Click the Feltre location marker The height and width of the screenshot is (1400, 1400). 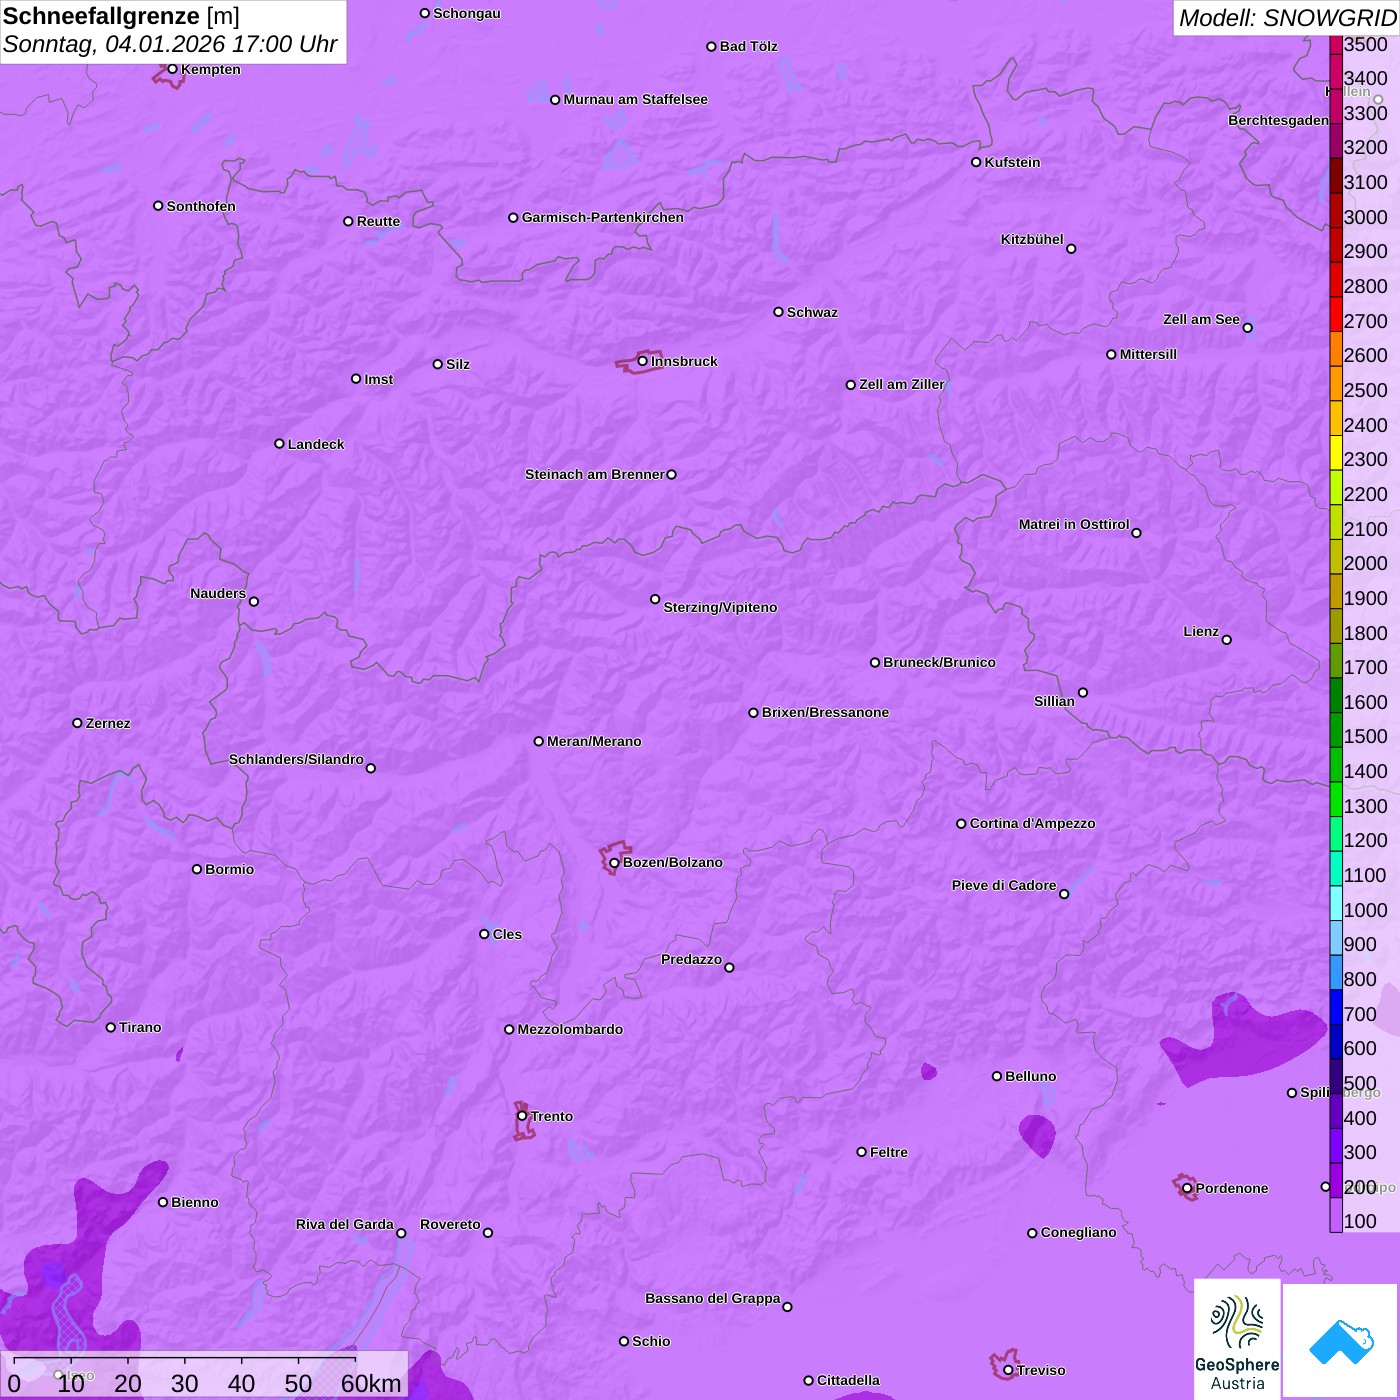(x=861, y=1152)
